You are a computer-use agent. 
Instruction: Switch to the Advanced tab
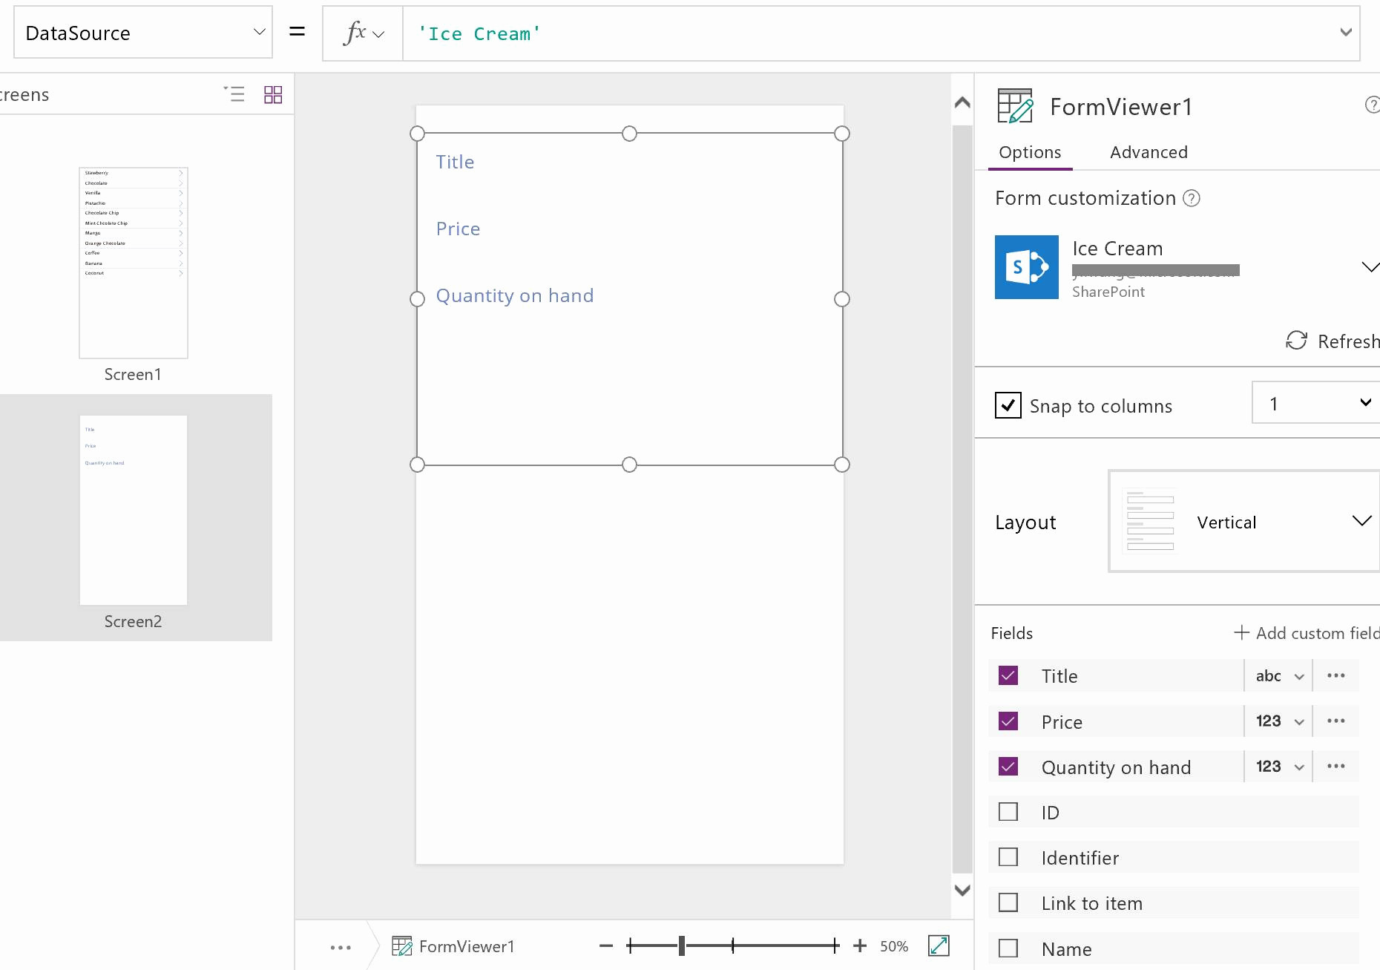click(x=1148, y=152)
